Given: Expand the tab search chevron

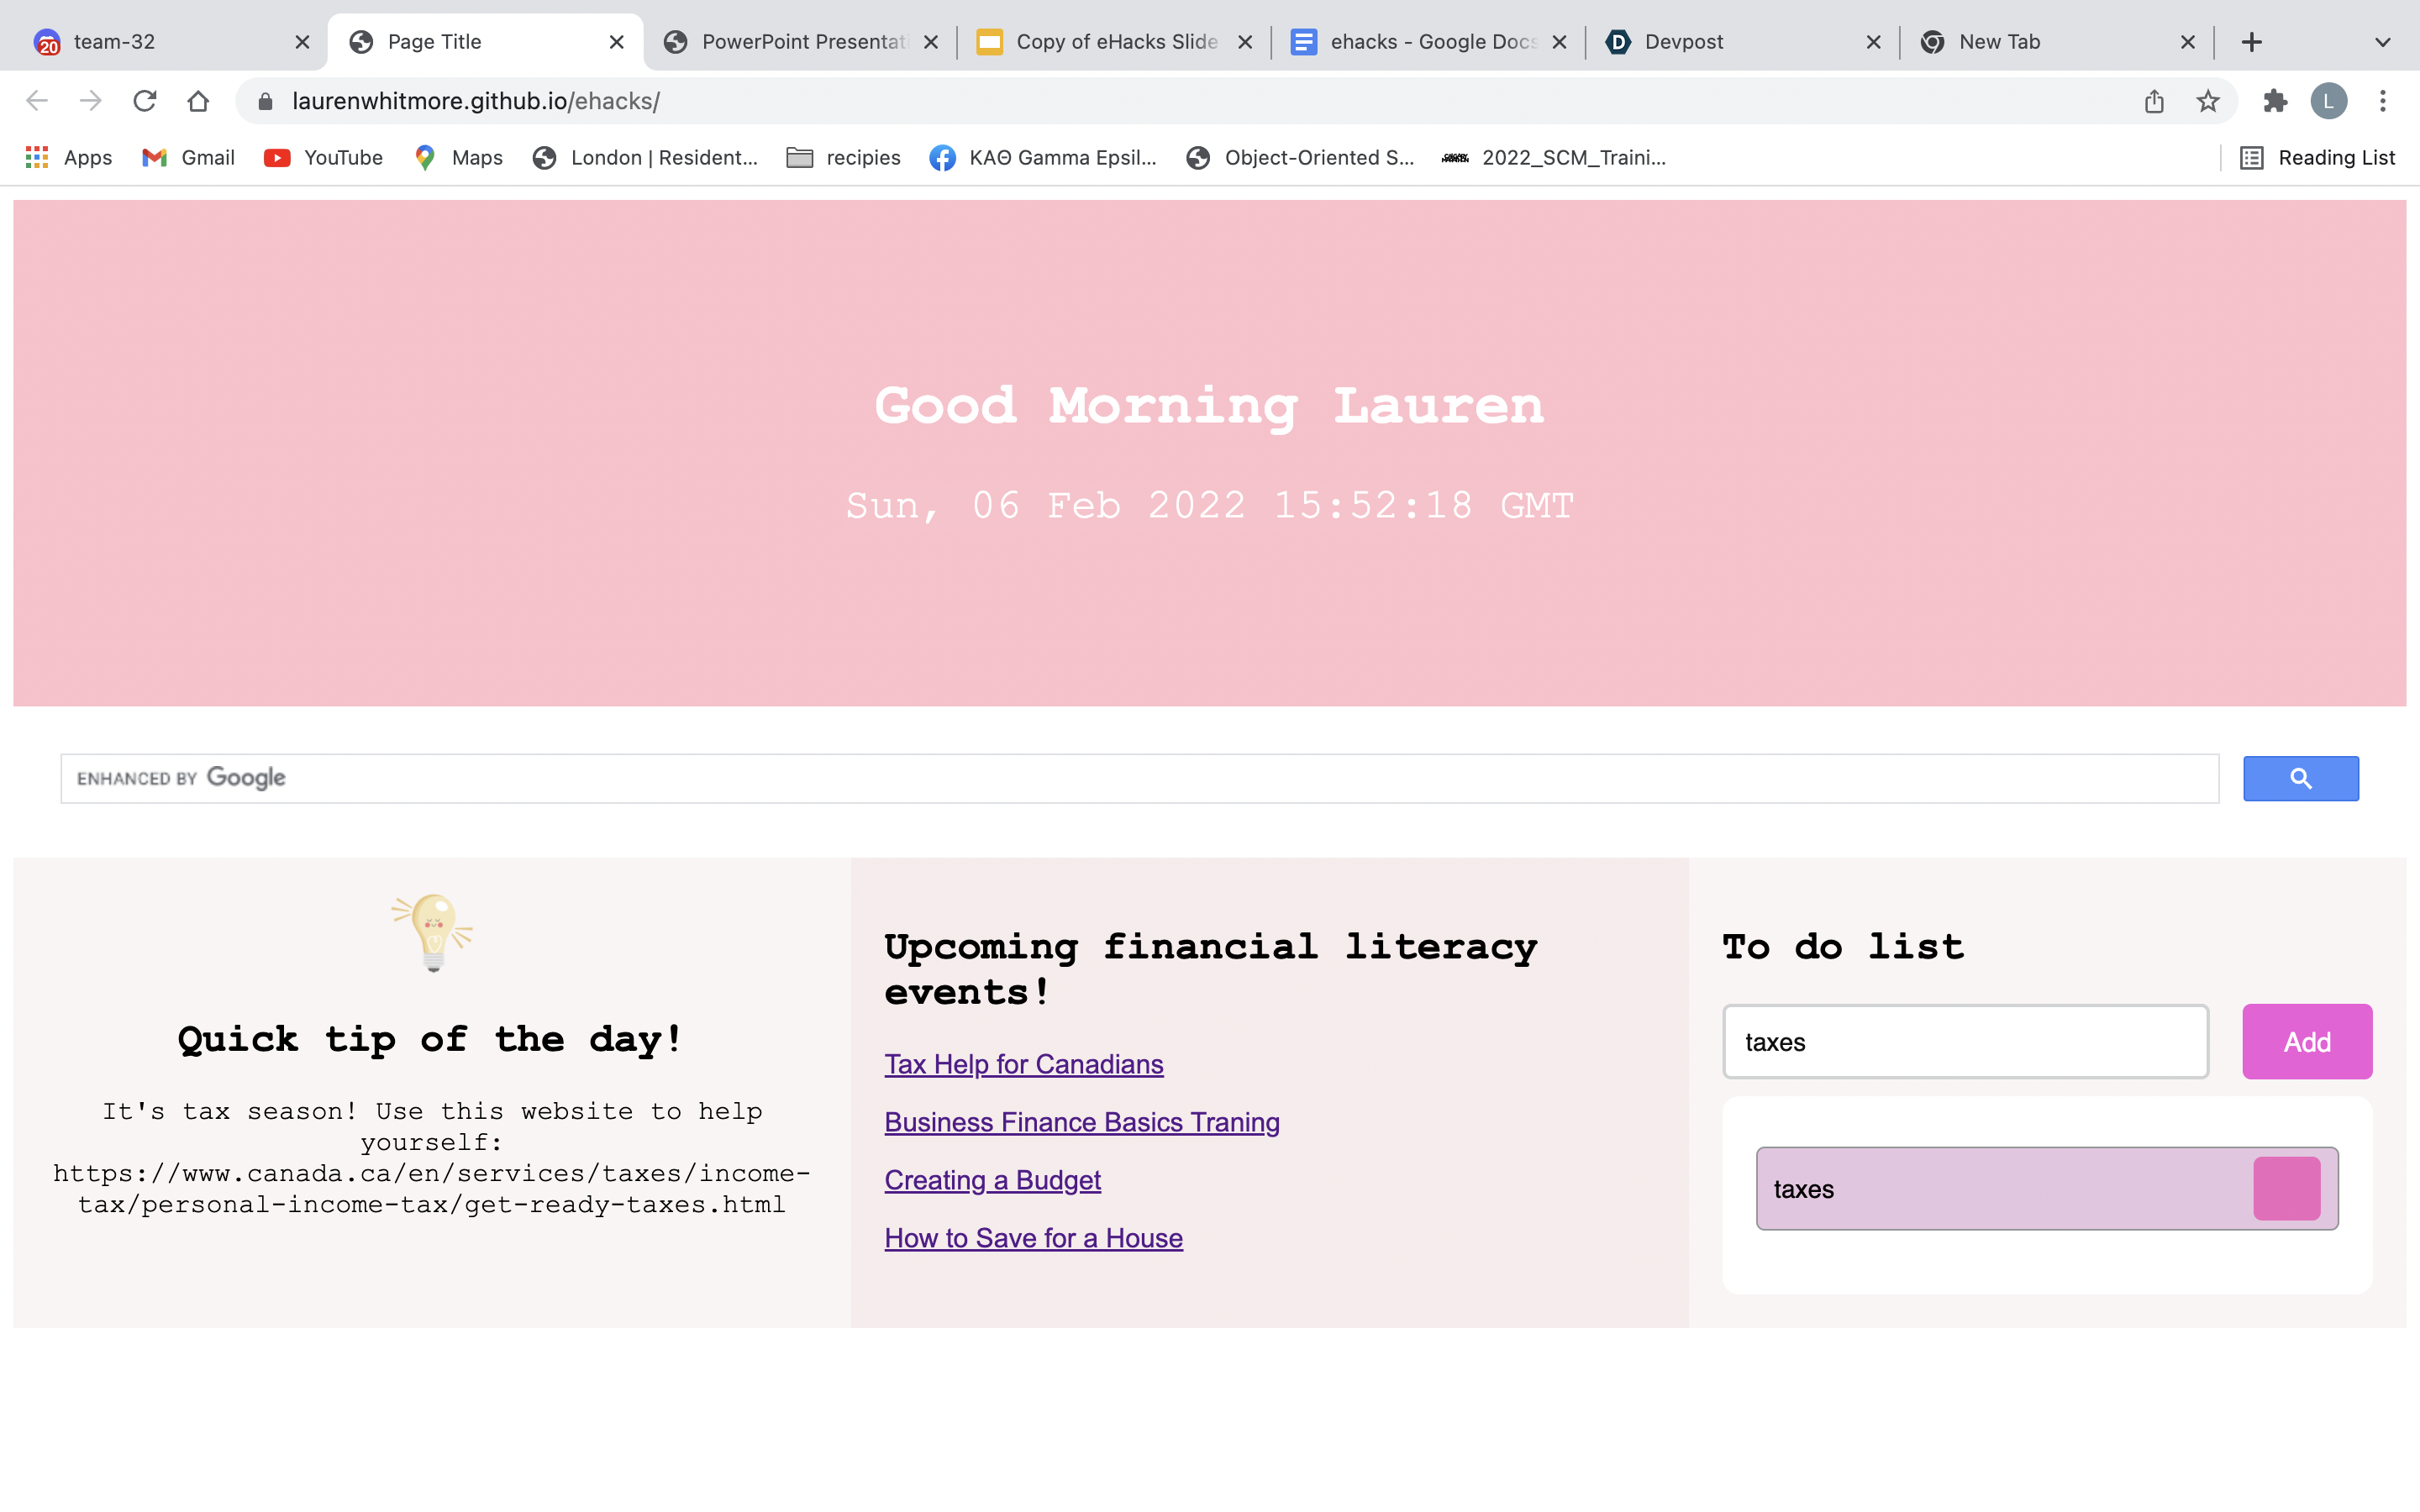Looking at the screenshot, I should (2382, 42).
